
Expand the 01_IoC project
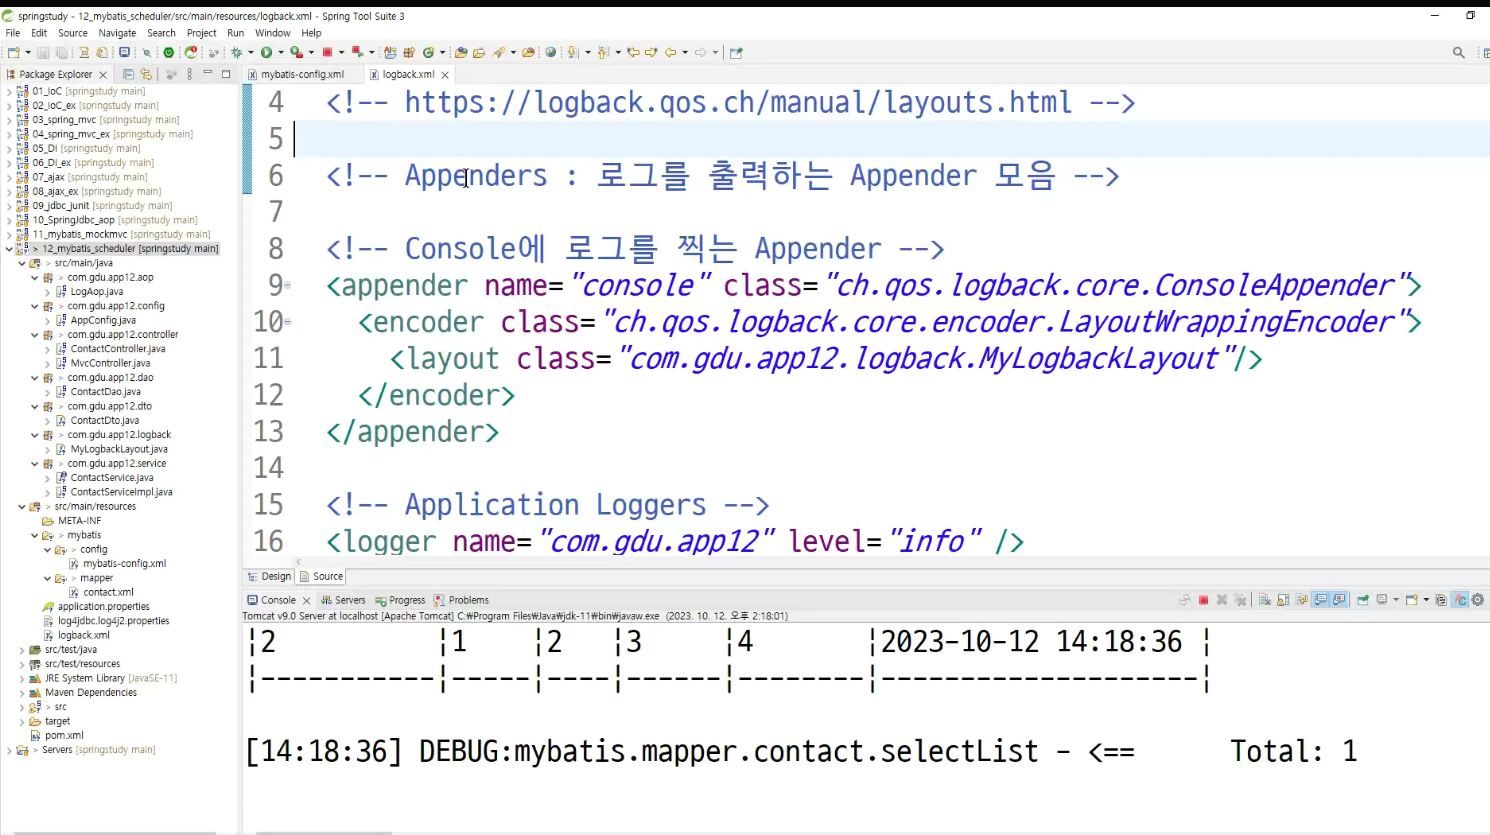tap(9, 91)
